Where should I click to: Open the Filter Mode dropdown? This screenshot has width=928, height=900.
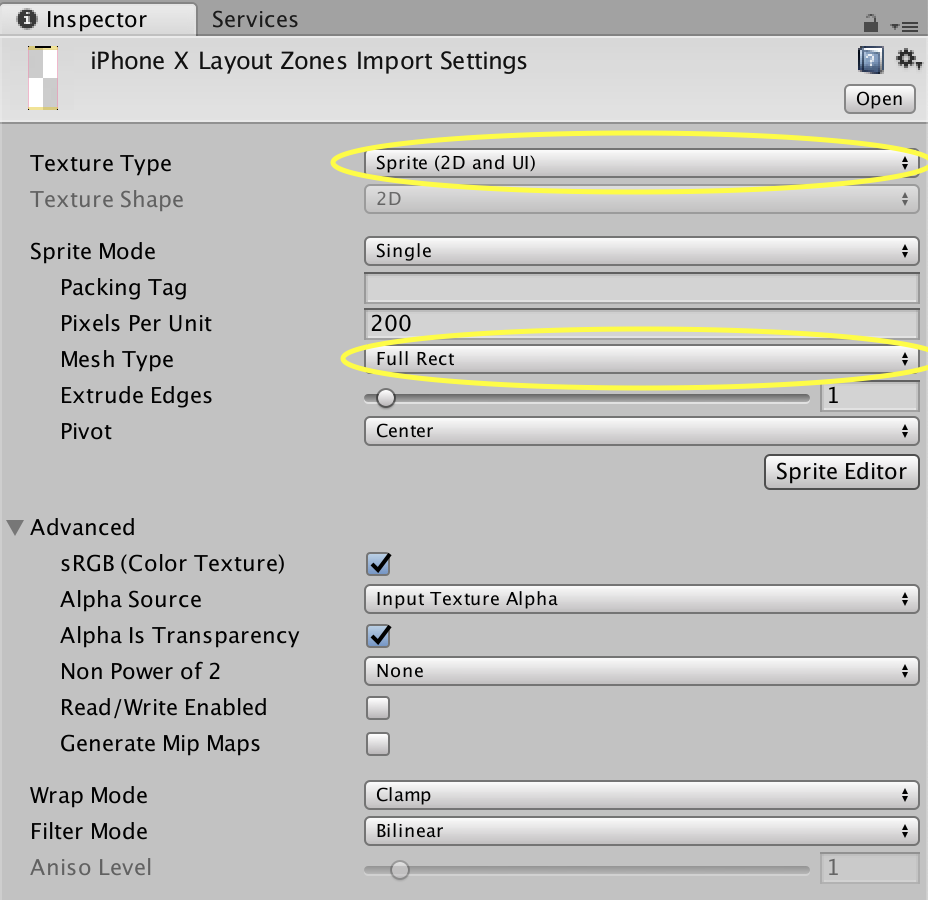tap(642, 831)
